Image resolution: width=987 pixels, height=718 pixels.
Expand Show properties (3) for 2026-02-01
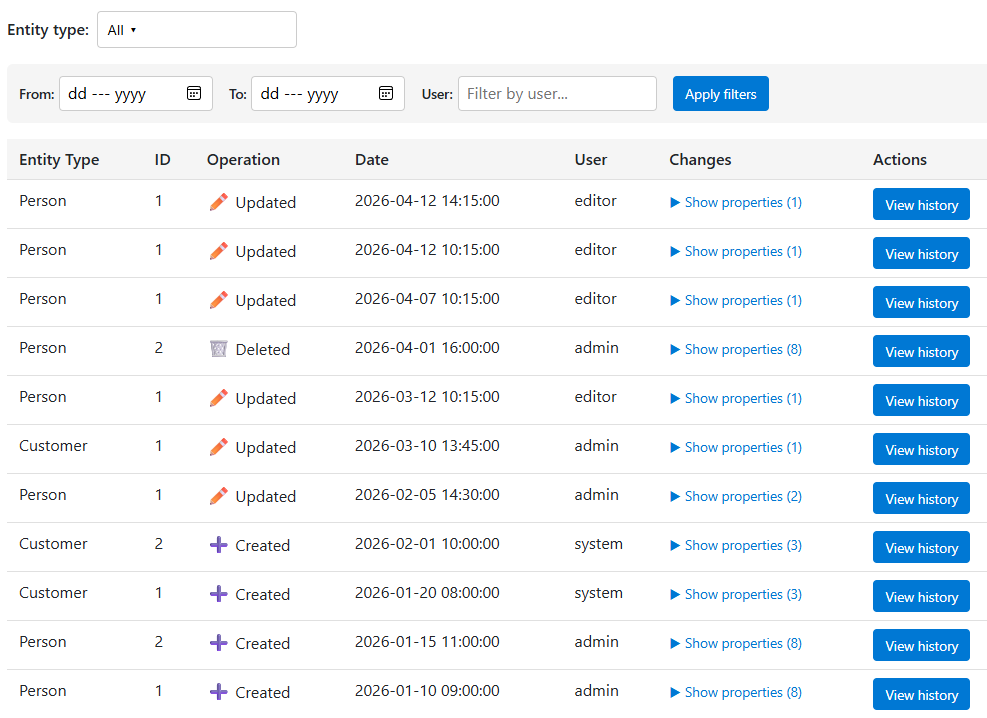coord(736,546)
